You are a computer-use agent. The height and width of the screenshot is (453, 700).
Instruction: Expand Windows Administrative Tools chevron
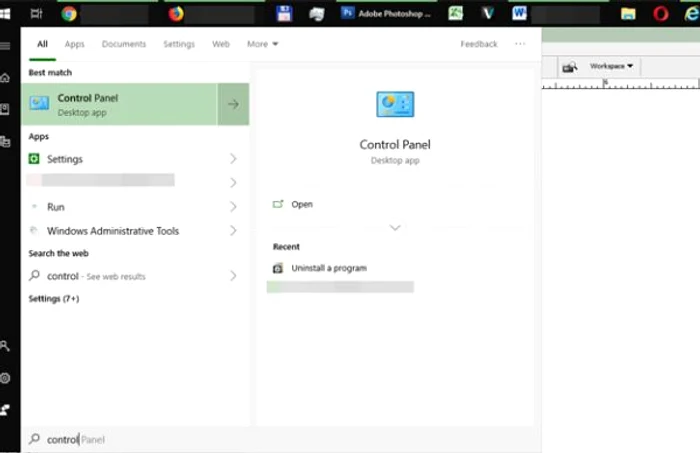(x=233, y=230)
